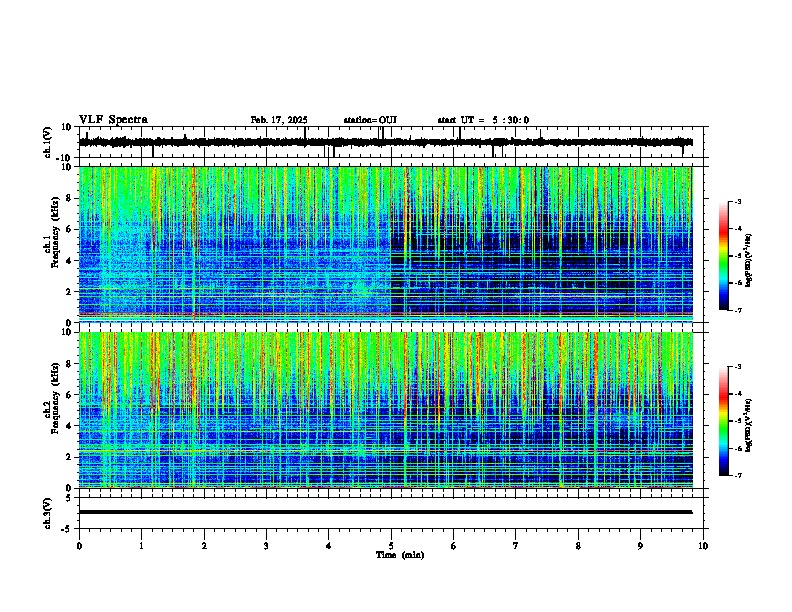Click the ch.2 color scale log PSD label

[x=748, y=425]
